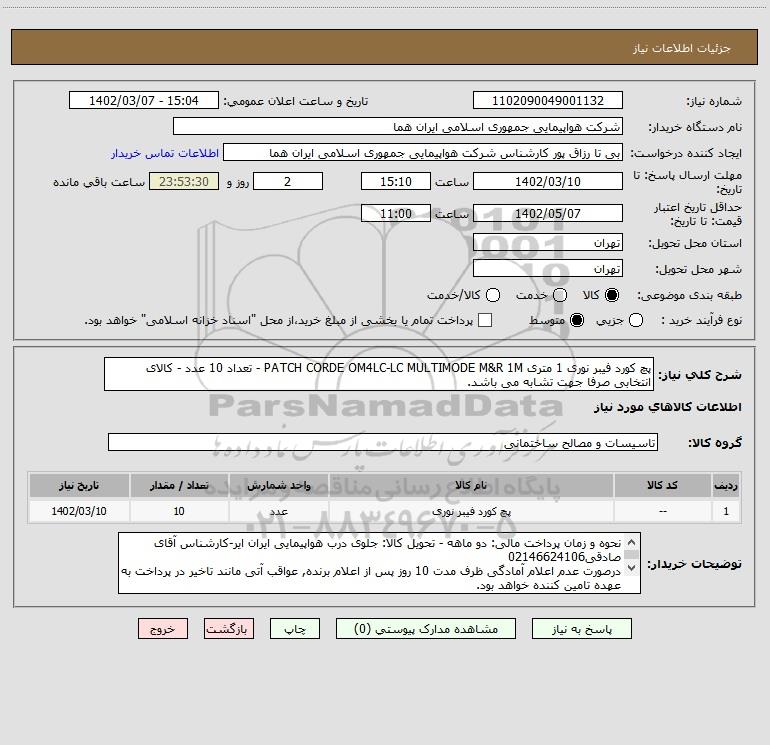Click the unit cell عدد
770x745 pixels.
pos(278,511)
